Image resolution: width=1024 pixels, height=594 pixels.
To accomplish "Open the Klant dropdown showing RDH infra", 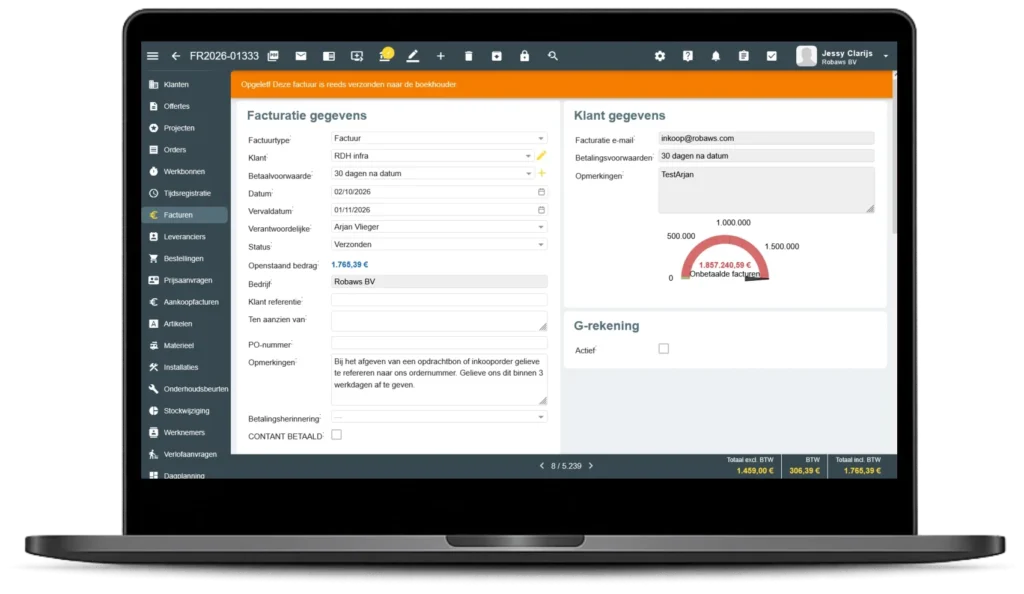I will pos(432,156).
